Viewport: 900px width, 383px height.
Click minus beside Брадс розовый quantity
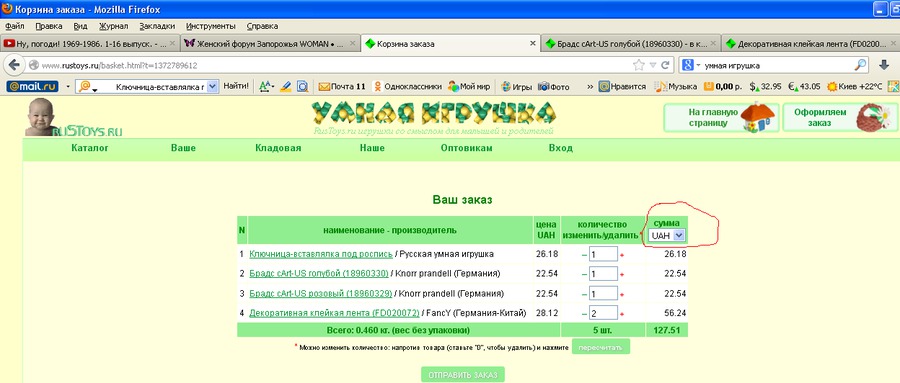coord(584,294)
